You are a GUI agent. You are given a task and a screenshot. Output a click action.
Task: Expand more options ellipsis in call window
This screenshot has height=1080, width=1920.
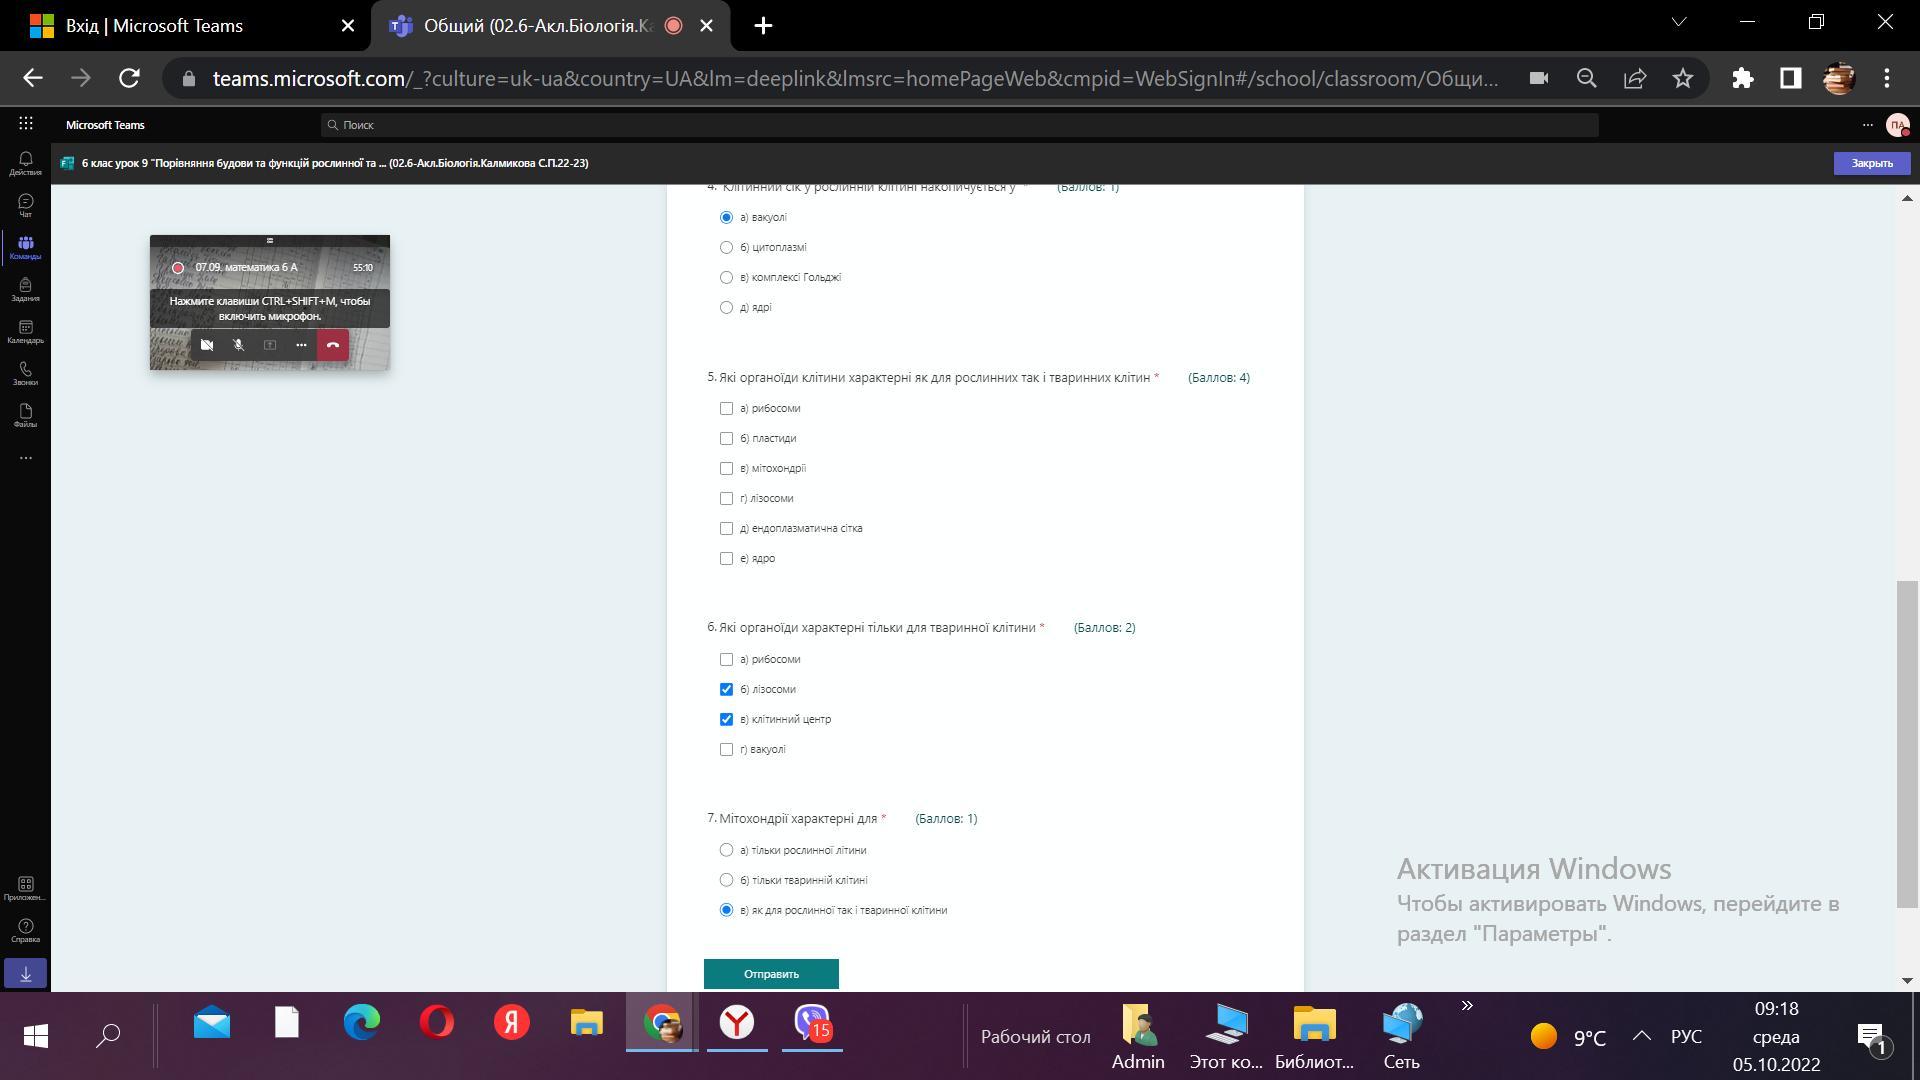point(301,345)
